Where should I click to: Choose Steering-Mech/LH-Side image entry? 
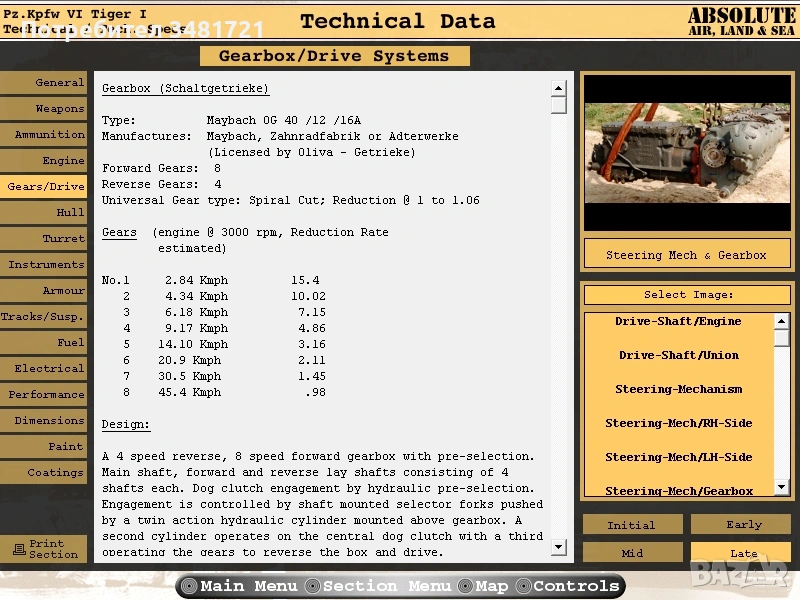click(678, 457)
